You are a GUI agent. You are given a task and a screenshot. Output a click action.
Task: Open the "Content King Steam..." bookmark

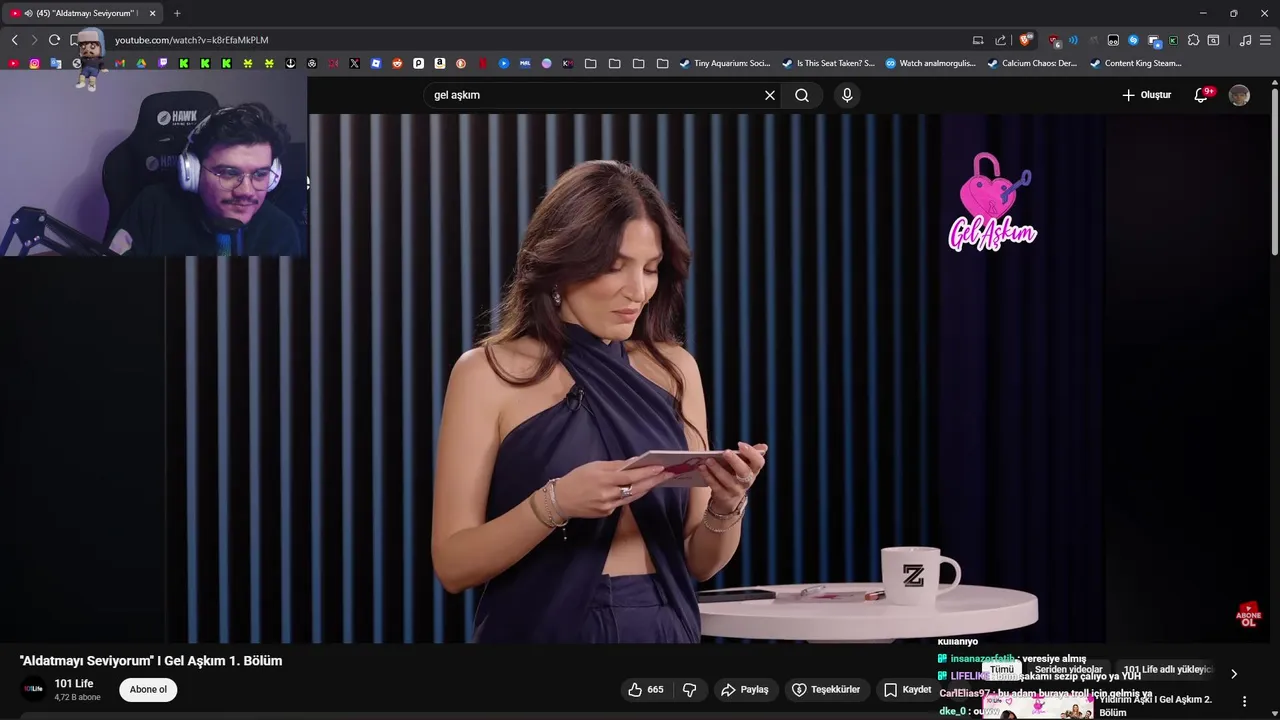[x=1136, y=63]
